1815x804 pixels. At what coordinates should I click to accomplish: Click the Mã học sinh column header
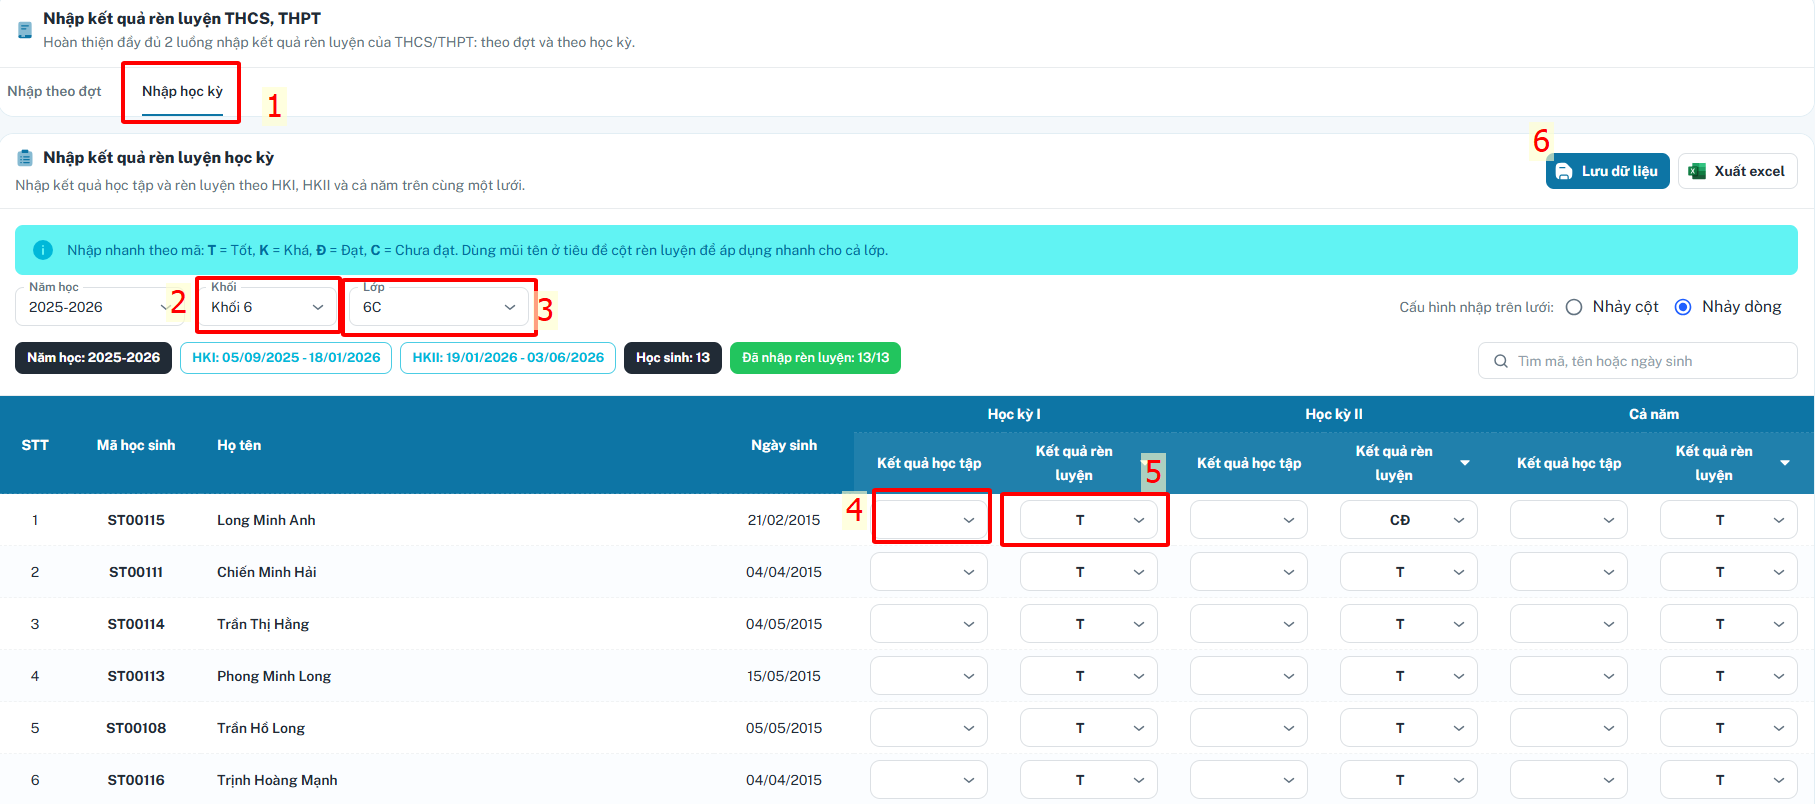136,445
